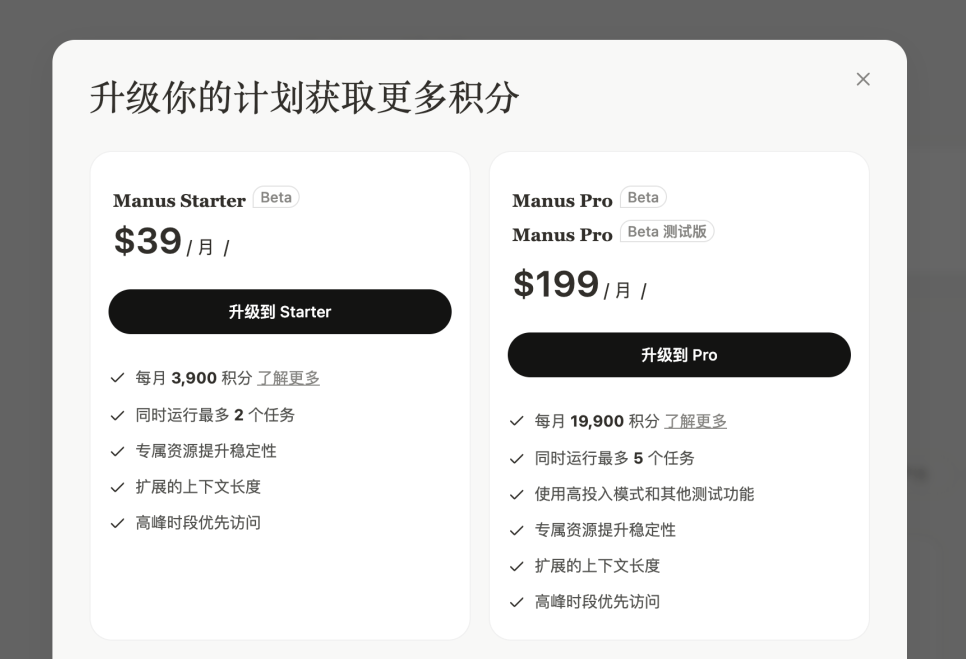
Task: Click checkmark next to 每月 19,900 积分
Action: [x=516, y=422]
